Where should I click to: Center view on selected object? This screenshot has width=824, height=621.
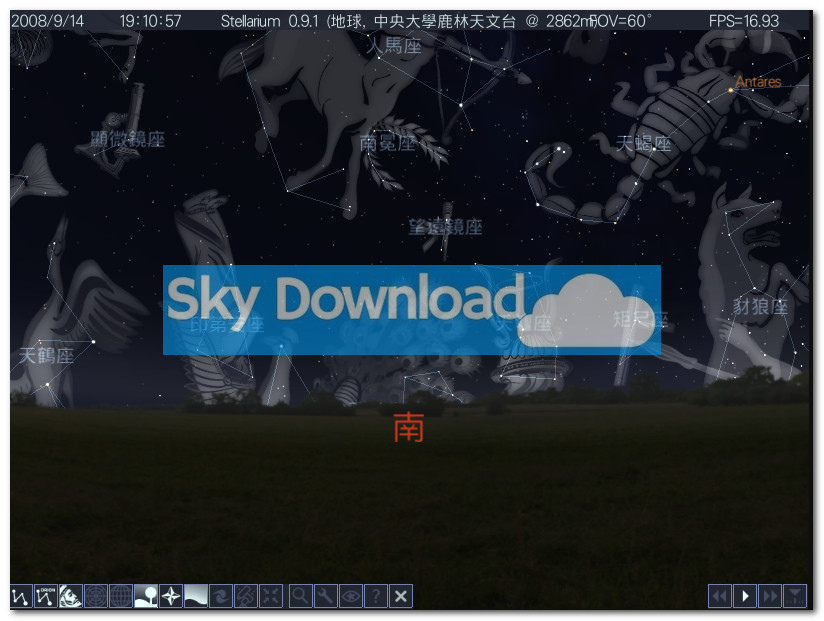(271, 596)
